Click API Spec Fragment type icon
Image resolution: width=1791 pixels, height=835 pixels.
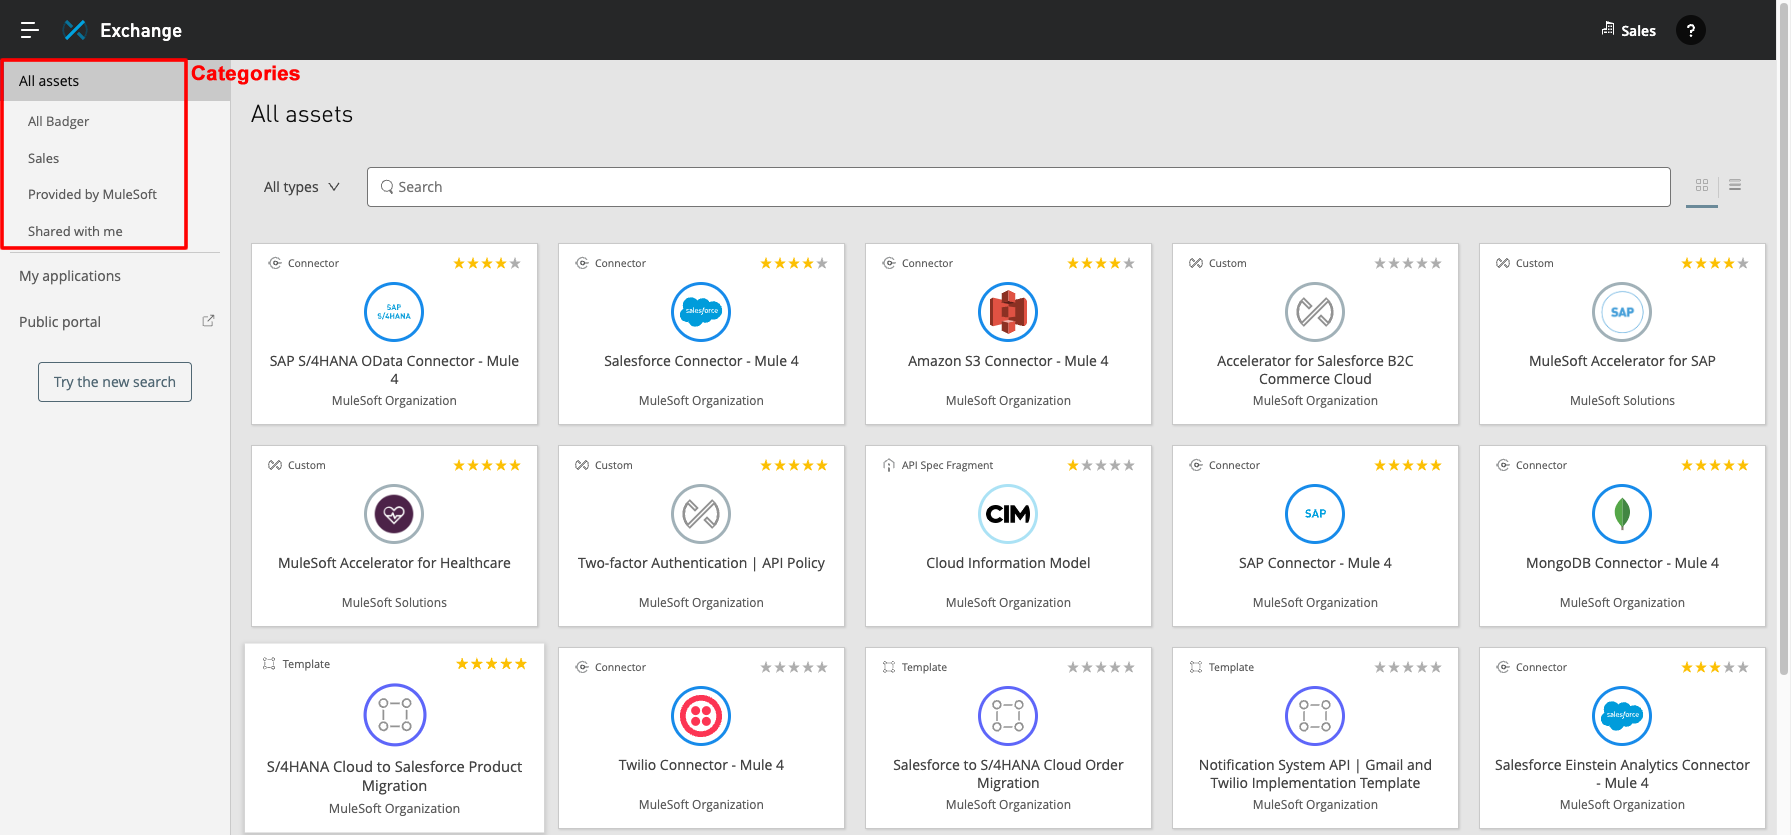888,465
